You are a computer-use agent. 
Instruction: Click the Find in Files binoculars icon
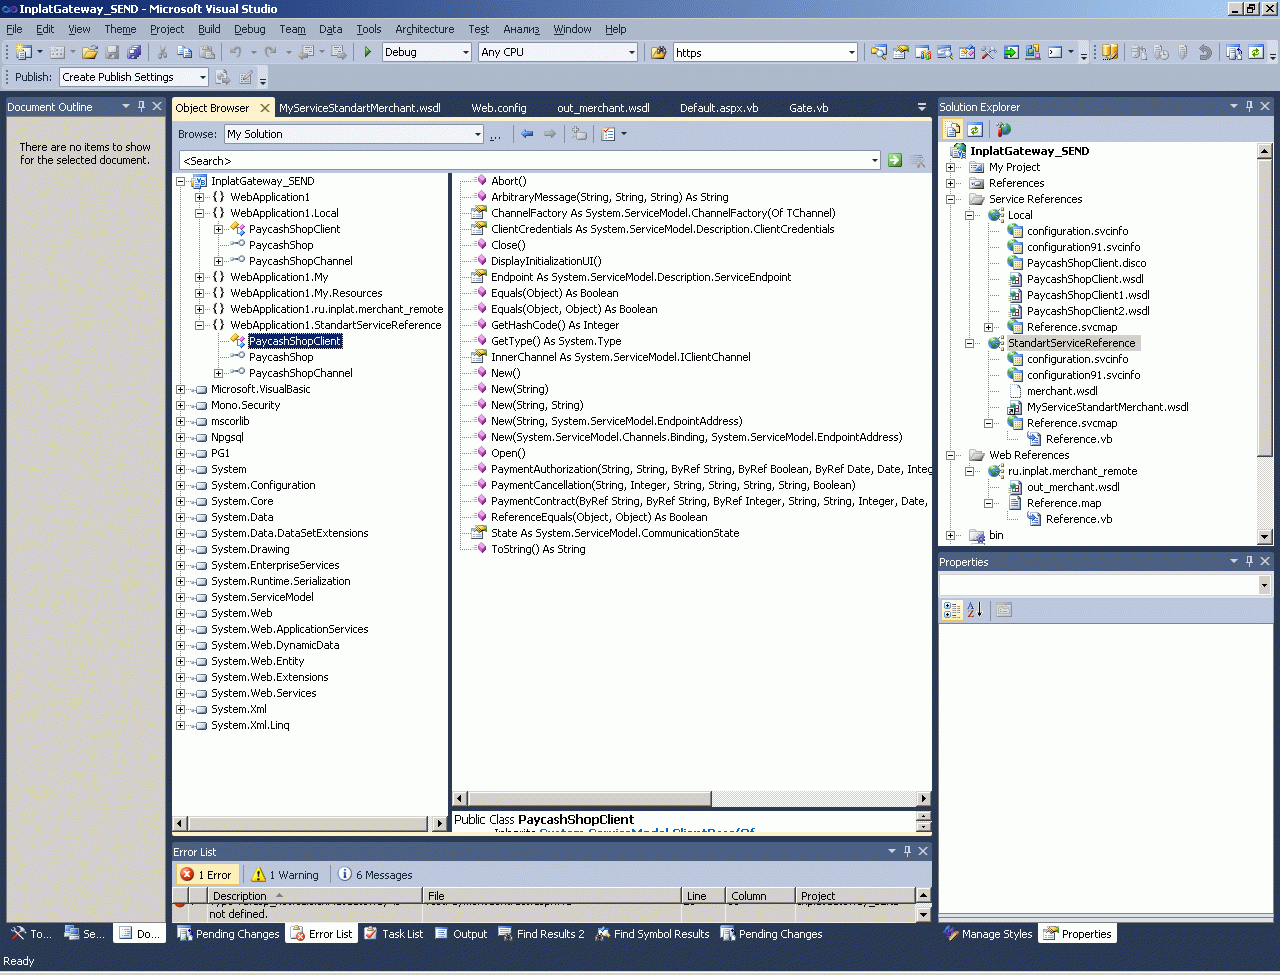[x=659, y=52]
